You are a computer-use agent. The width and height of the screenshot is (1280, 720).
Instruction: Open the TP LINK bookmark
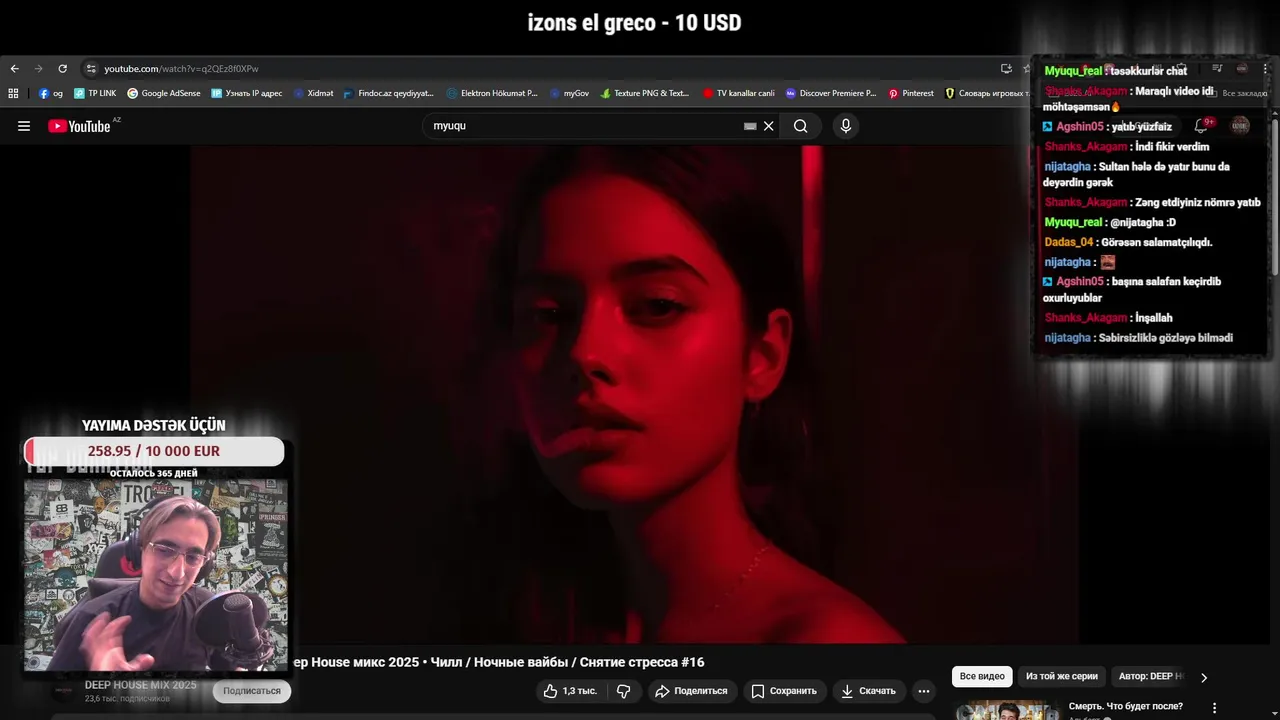tap(95, 93)
